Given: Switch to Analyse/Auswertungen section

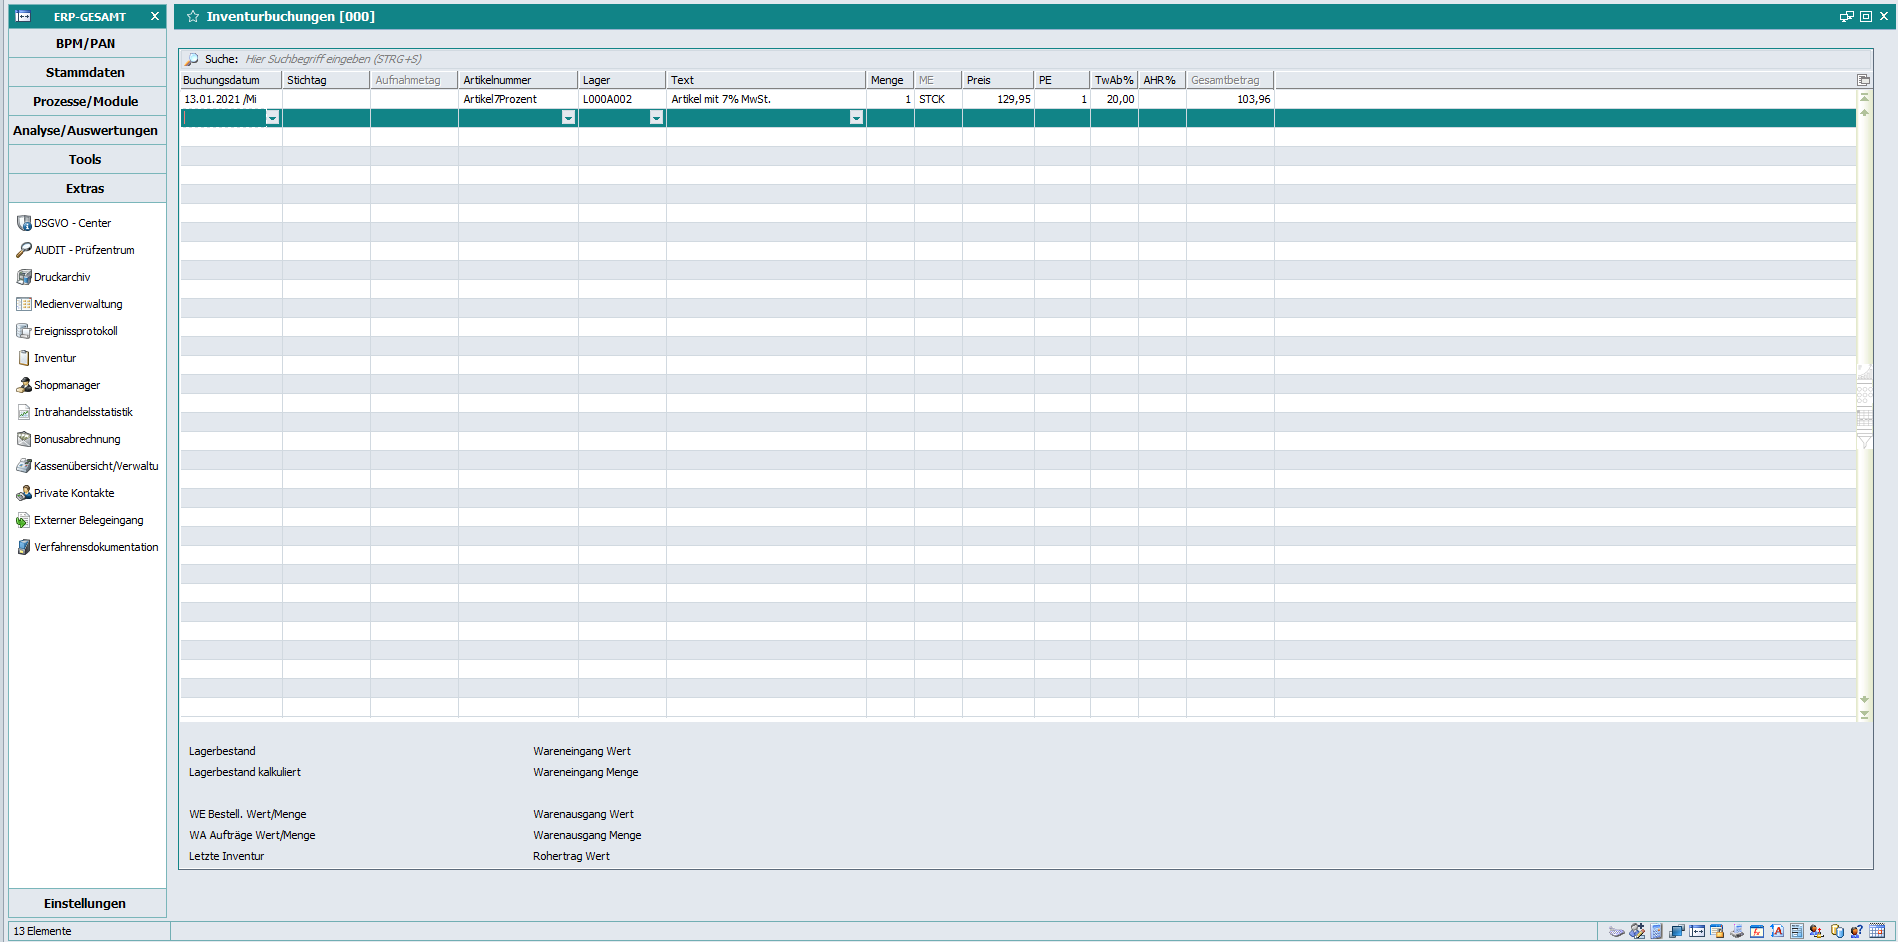Looking at the screenshot, I should (86, 130).
